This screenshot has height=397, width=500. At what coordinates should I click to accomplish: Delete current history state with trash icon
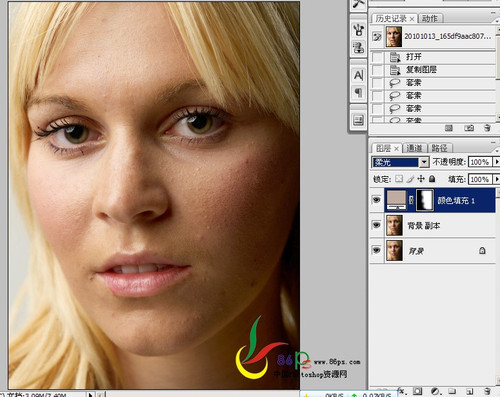coord(487,128)
